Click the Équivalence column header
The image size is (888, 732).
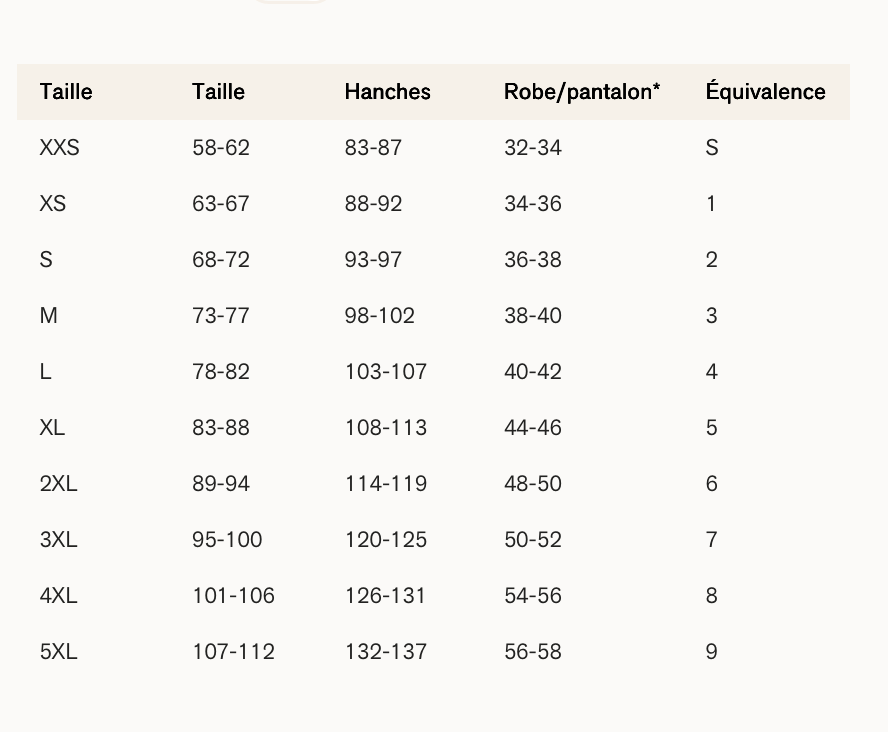tap(765, 92)
